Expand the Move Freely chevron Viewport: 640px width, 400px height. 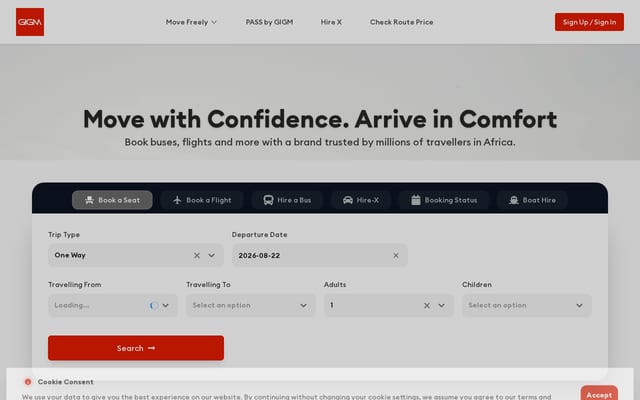pos(213,22)
